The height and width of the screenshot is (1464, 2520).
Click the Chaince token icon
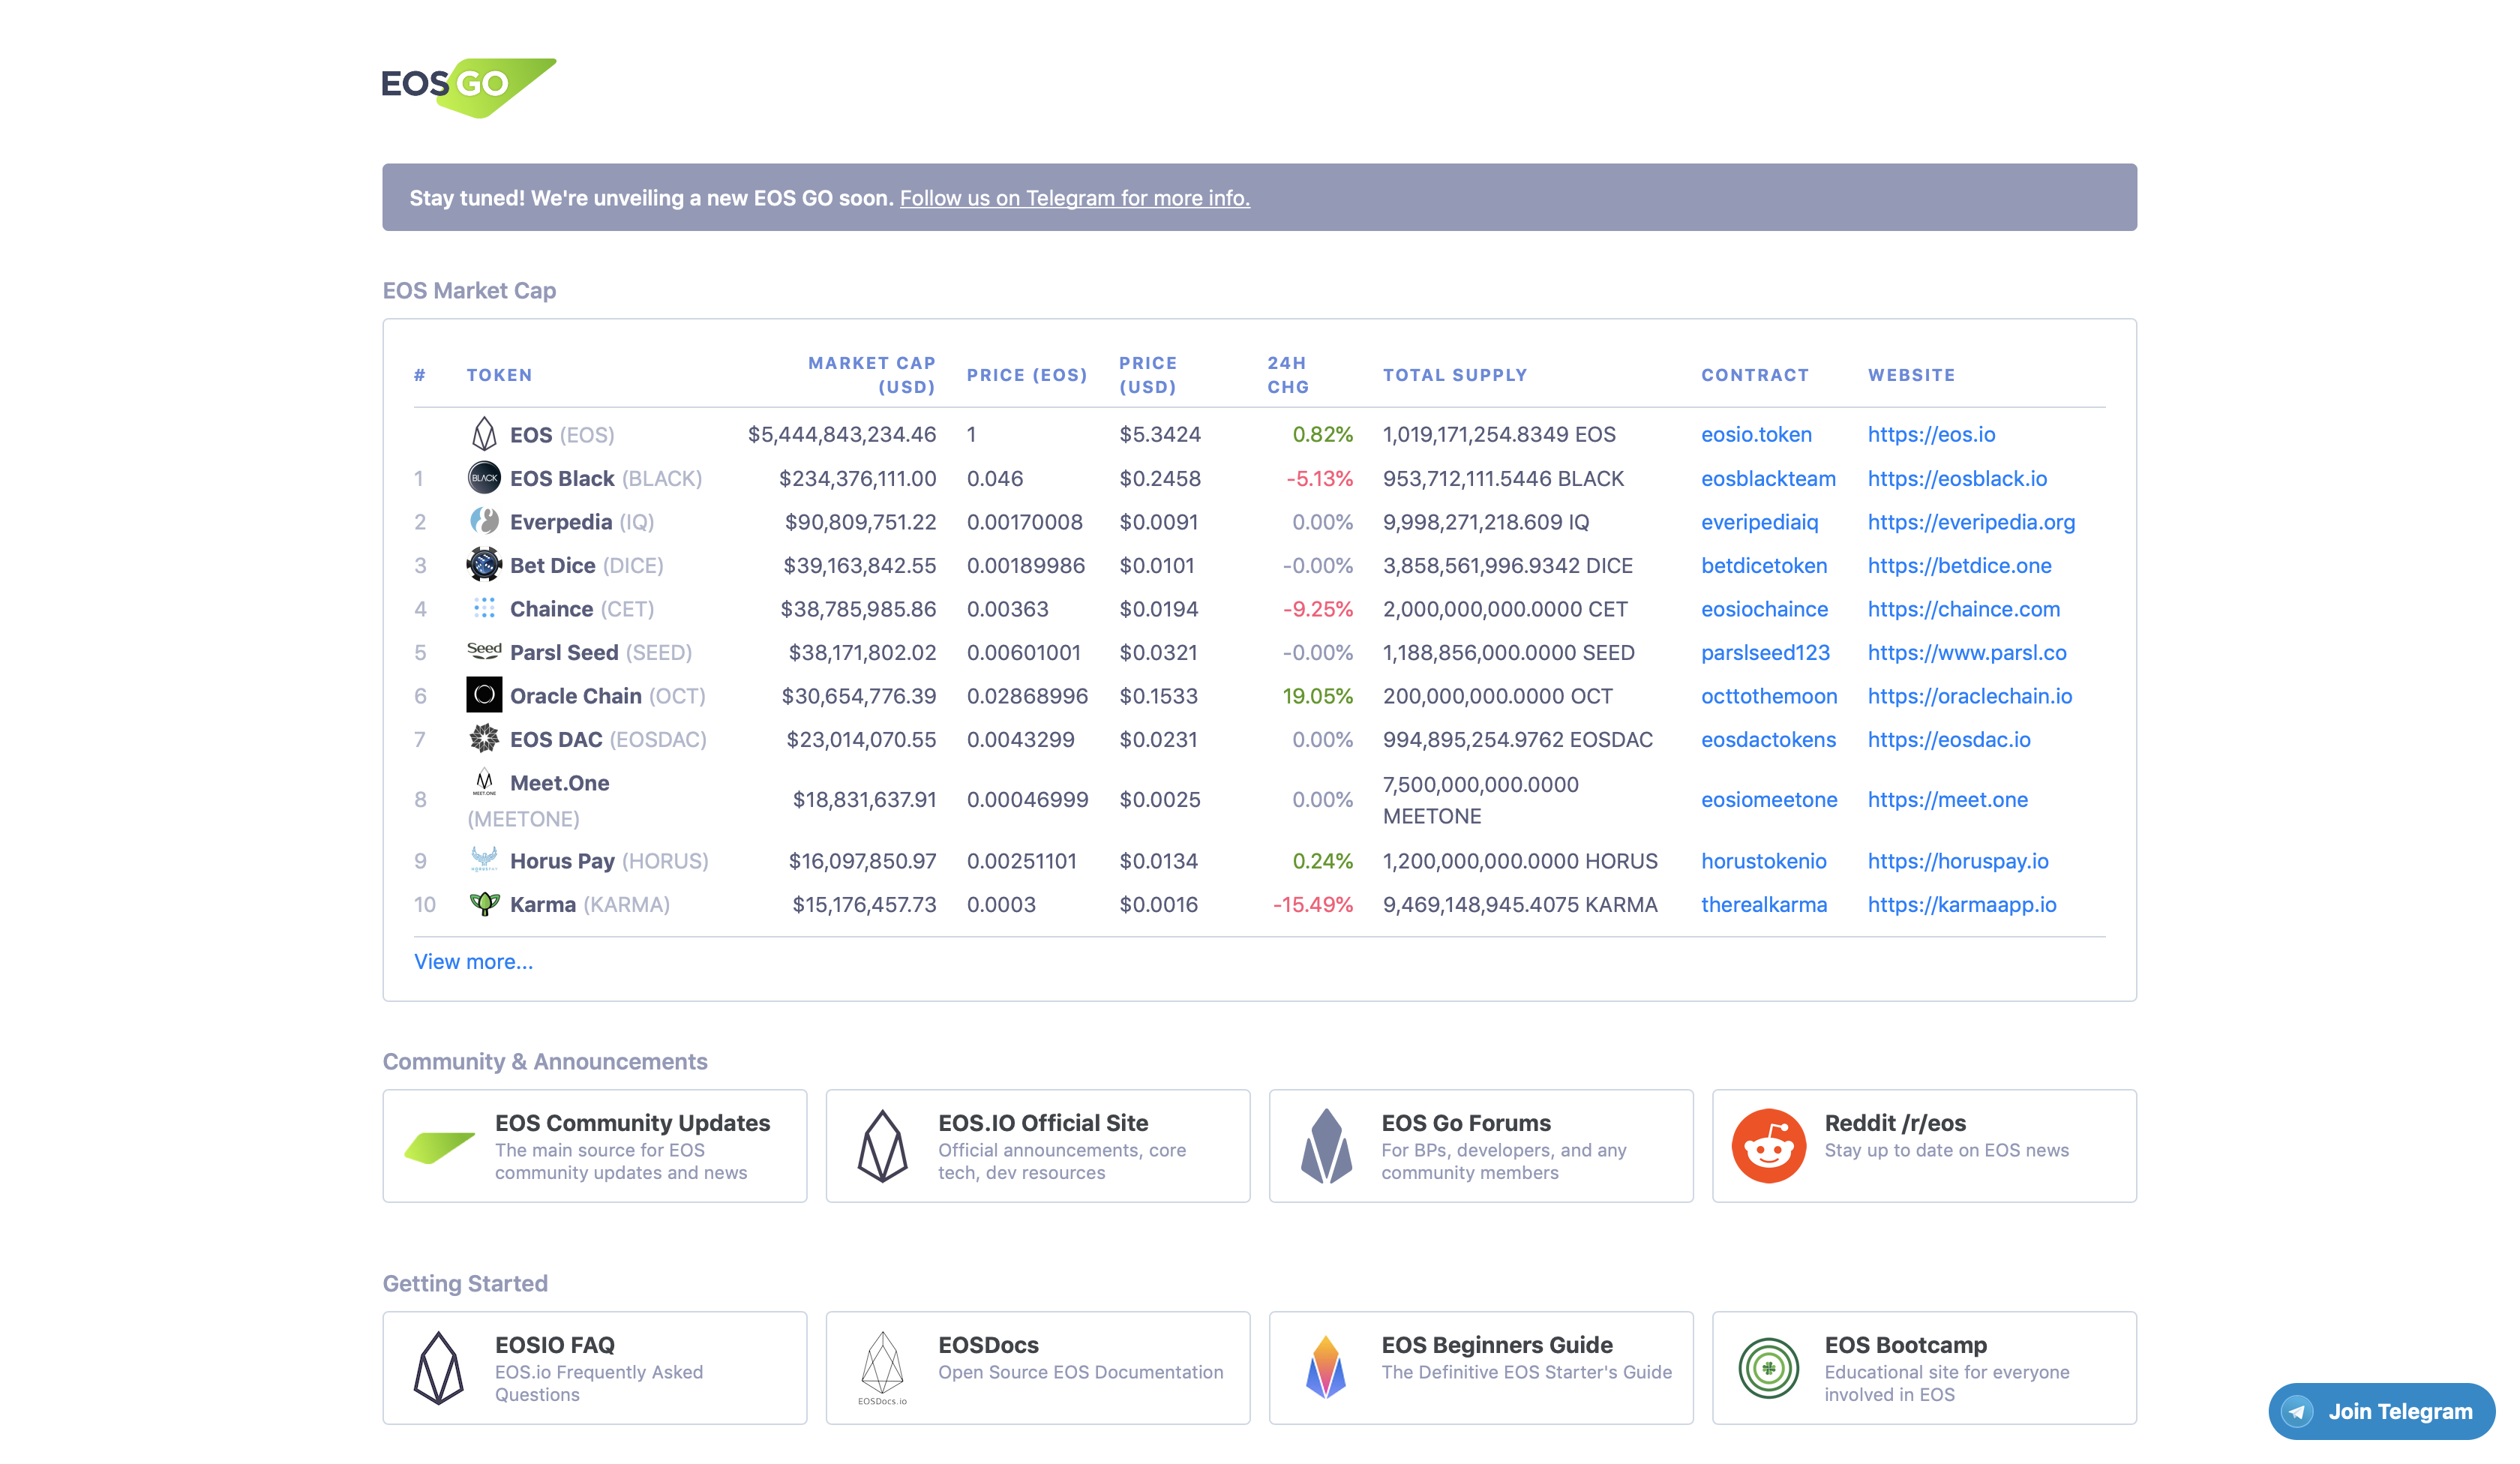(484, 608)
